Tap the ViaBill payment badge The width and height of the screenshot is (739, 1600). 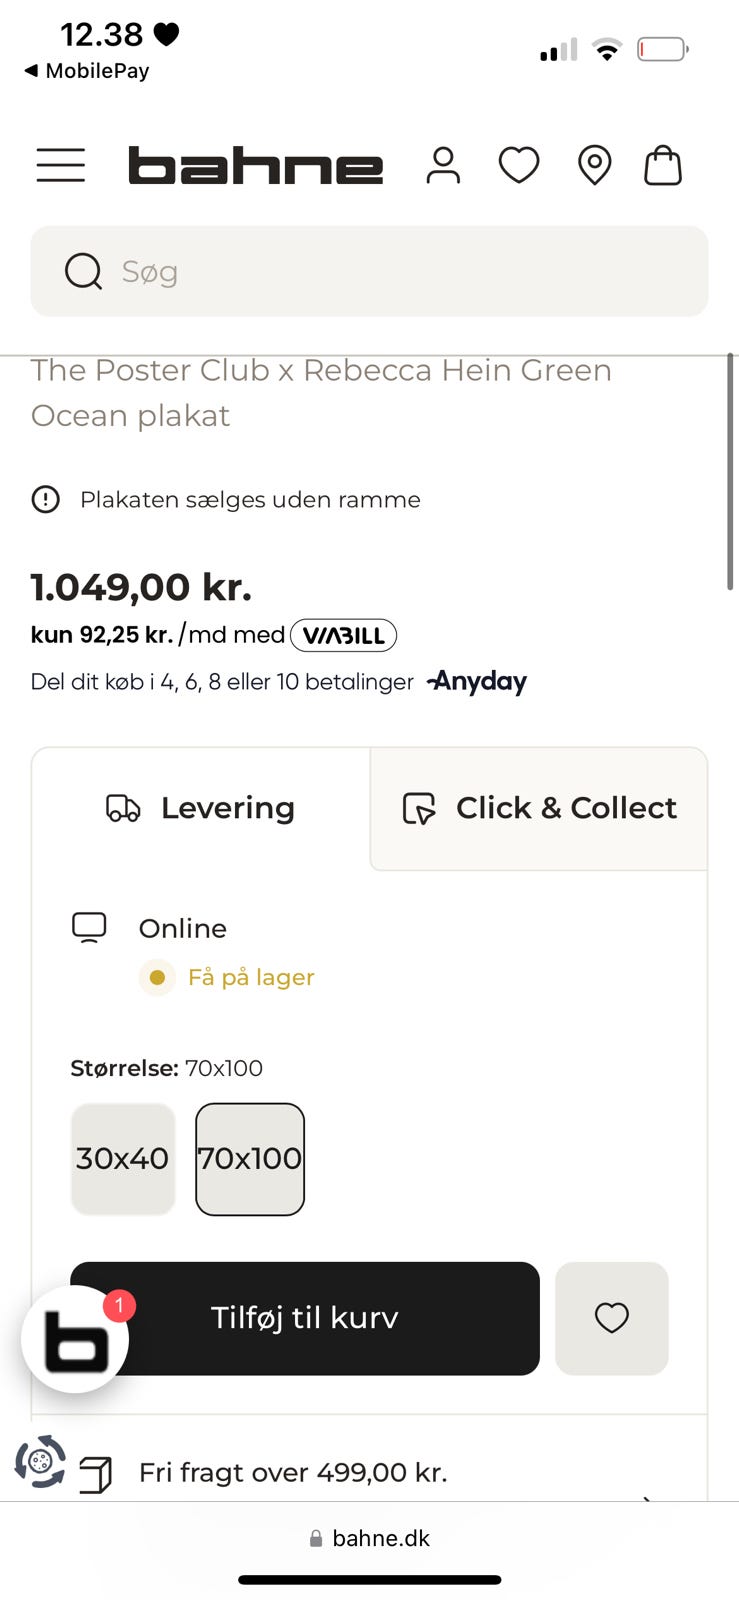343,635
